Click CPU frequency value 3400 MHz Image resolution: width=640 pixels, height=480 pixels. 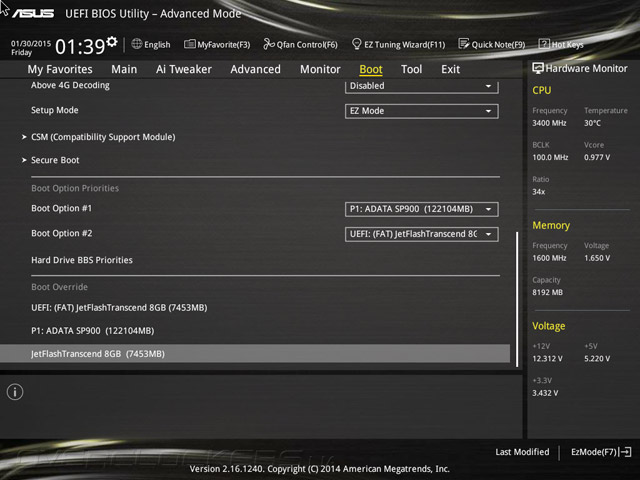coord(549,123)
